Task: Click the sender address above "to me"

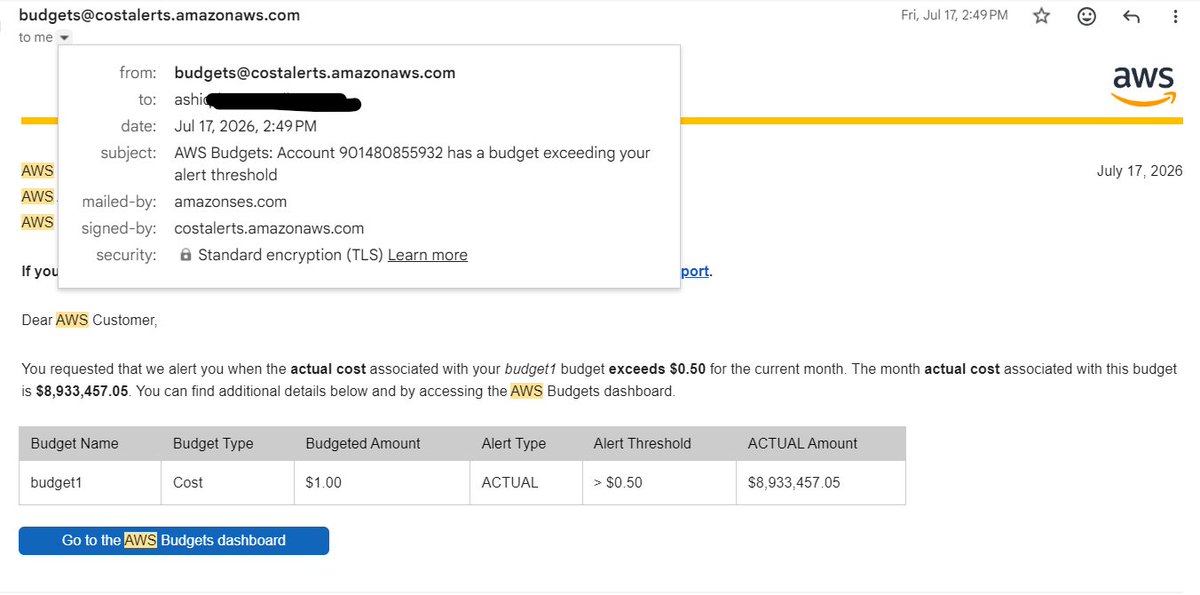Action: [159, 15]
